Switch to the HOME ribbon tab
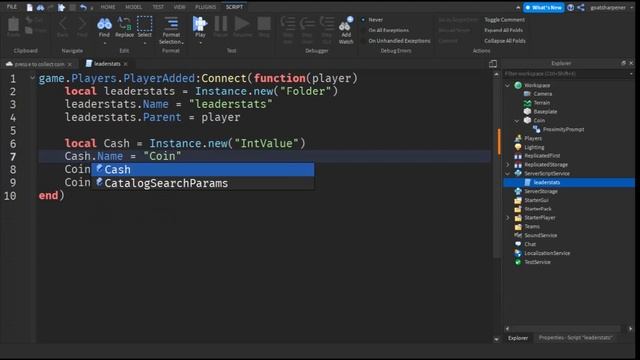This screenshot has width=640, height=360. (x=108, y=7)
